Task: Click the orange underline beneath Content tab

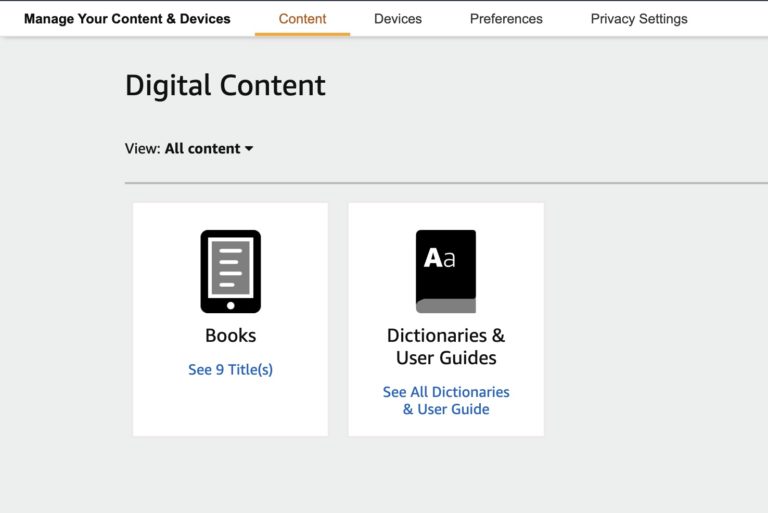Action: tap(302, 34)
